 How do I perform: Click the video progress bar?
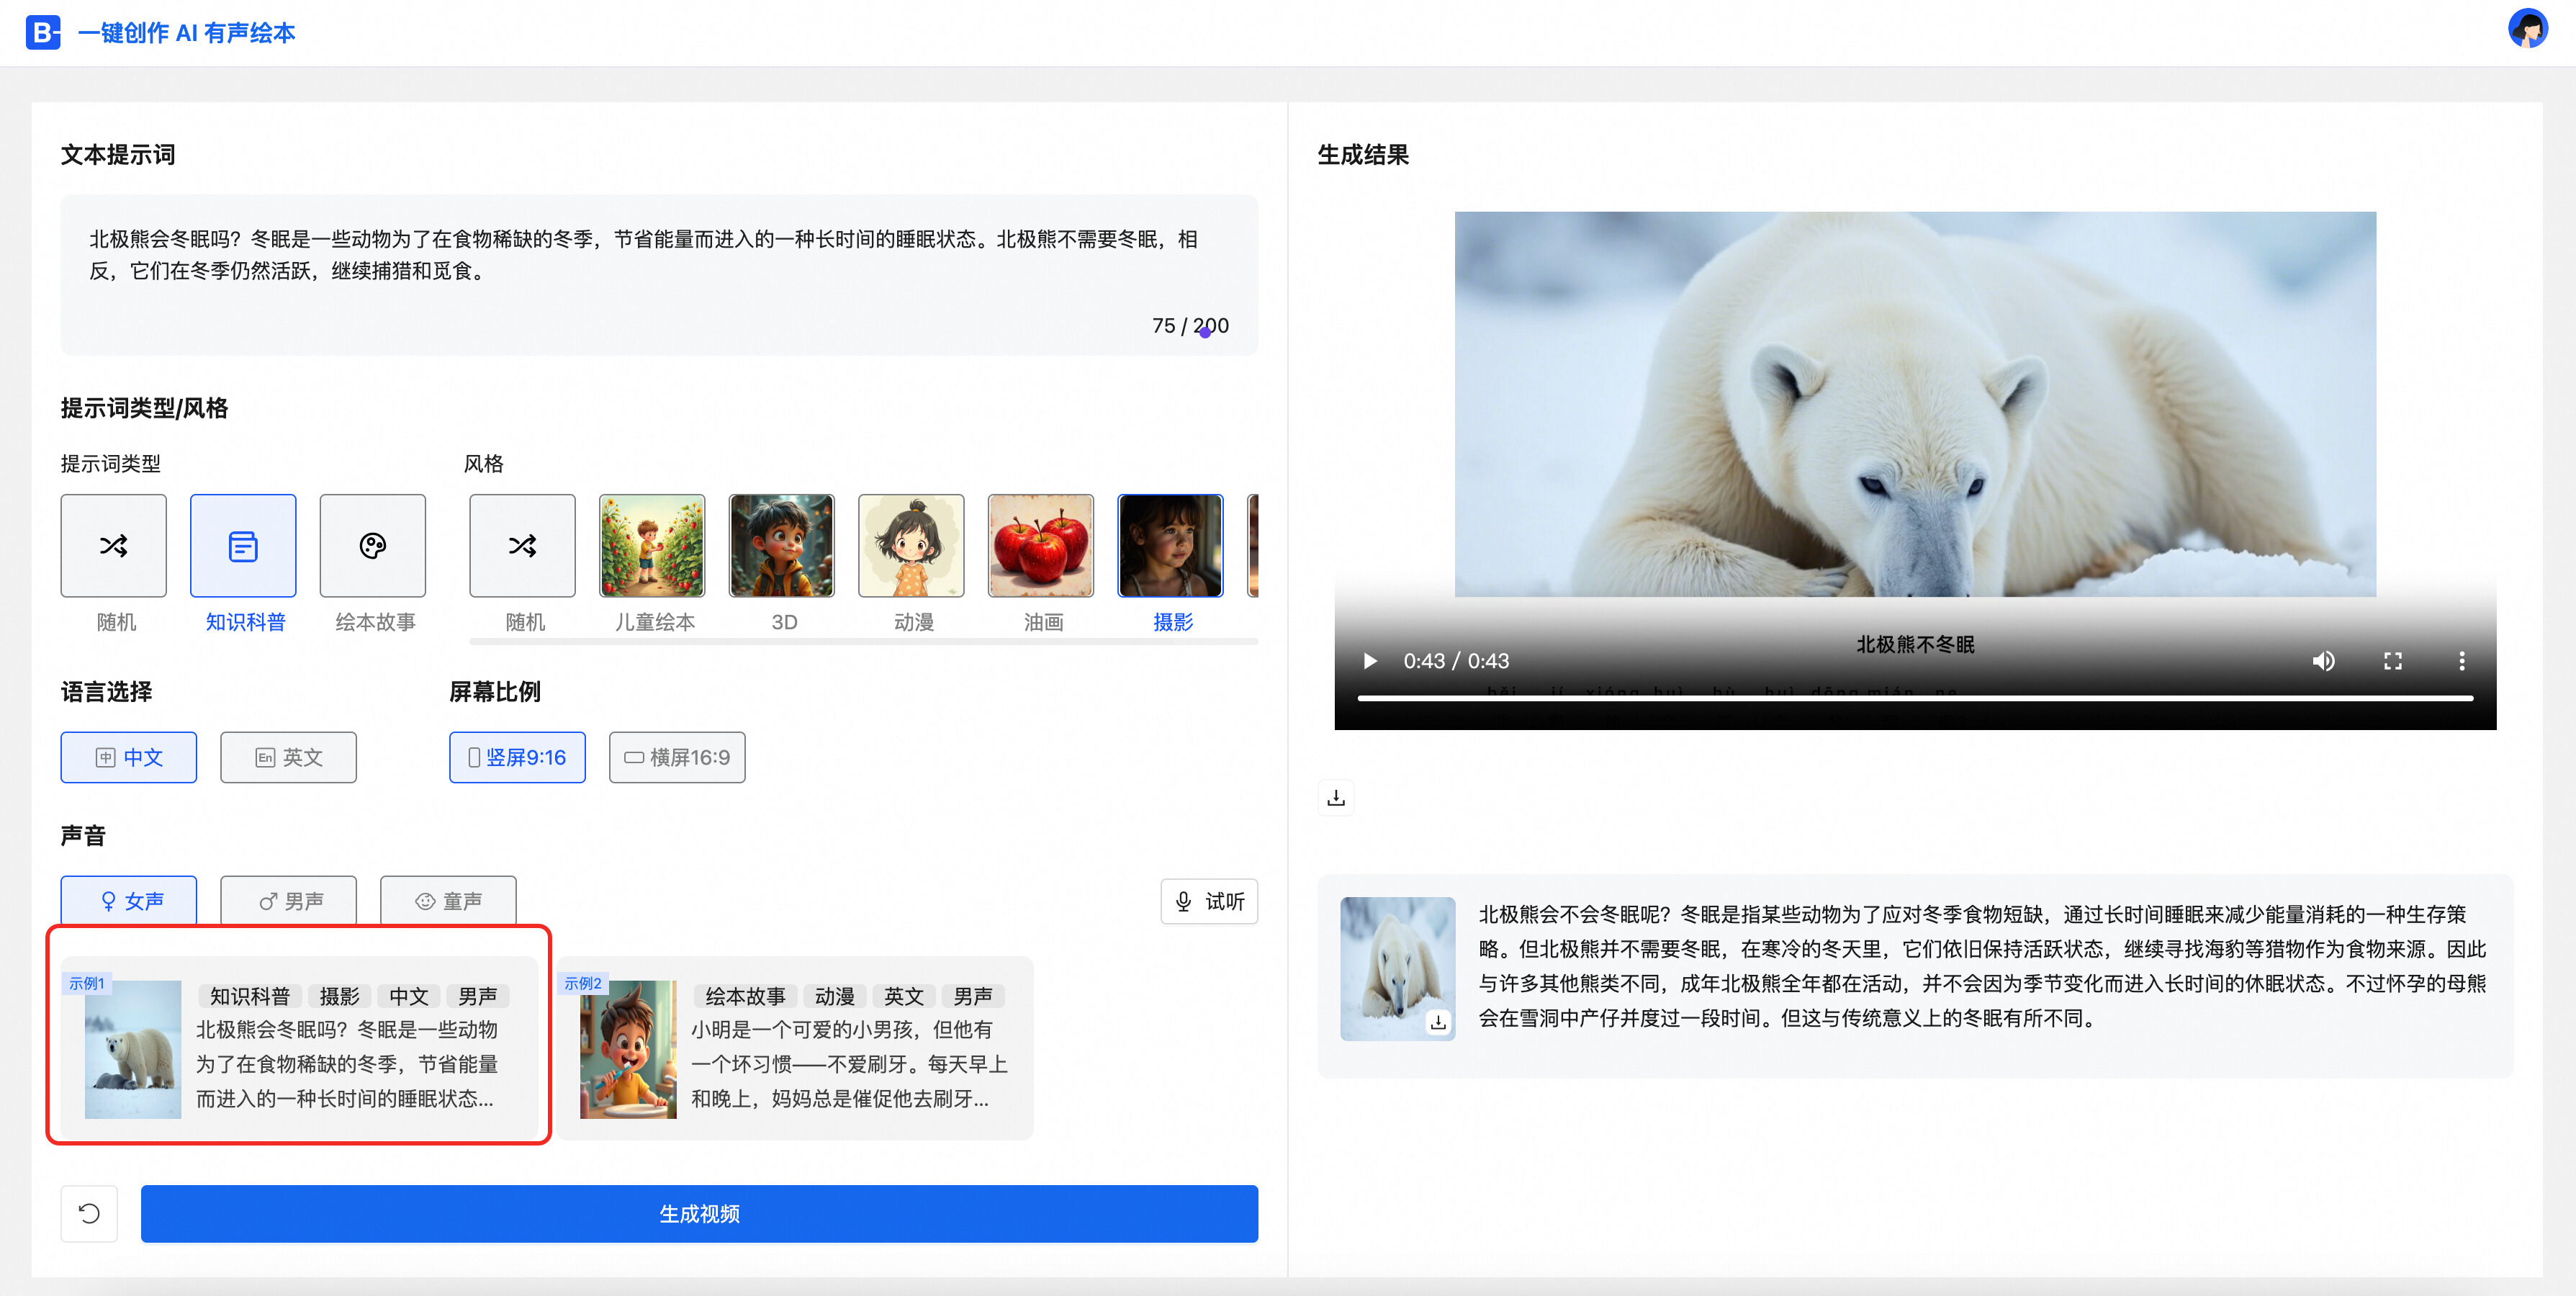[x=1914, y=698]
